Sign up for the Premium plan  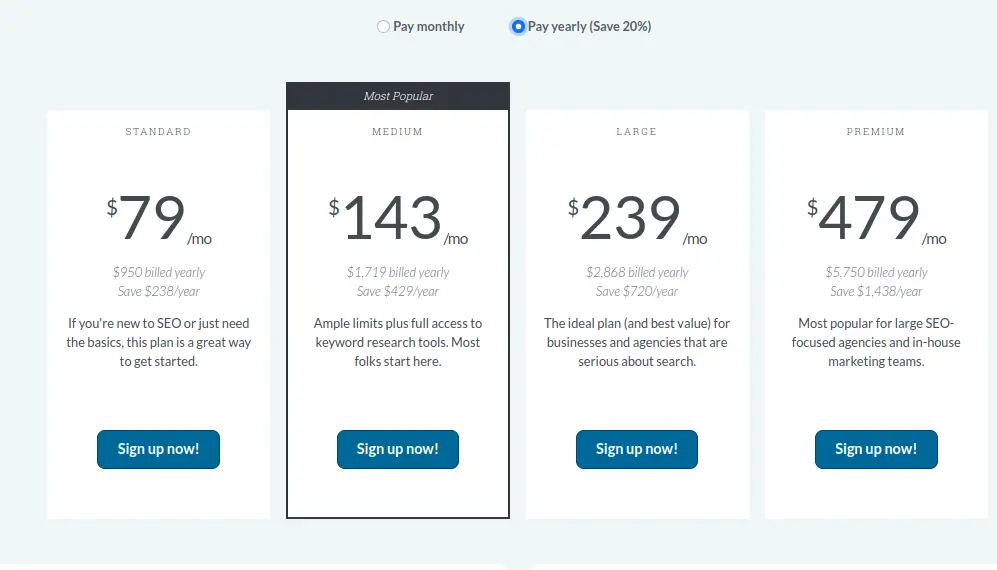click(876, 449)
